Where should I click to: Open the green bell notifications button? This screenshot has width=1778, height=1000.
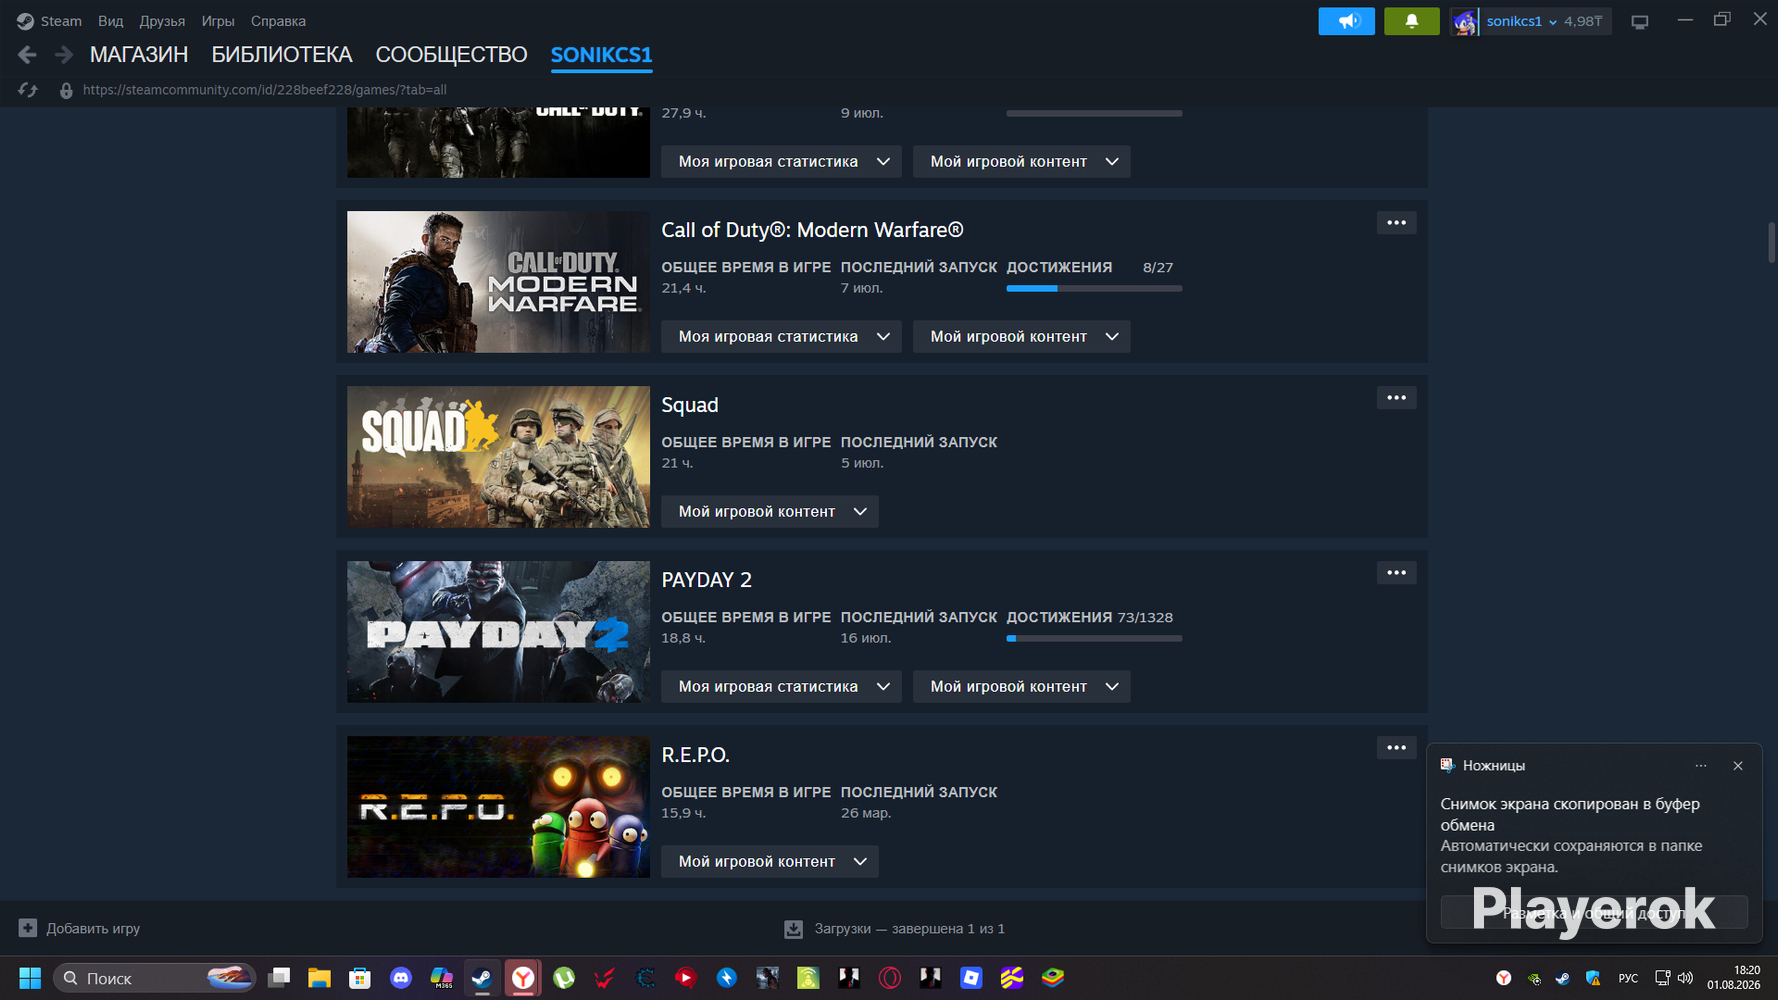click(1411, 21)
